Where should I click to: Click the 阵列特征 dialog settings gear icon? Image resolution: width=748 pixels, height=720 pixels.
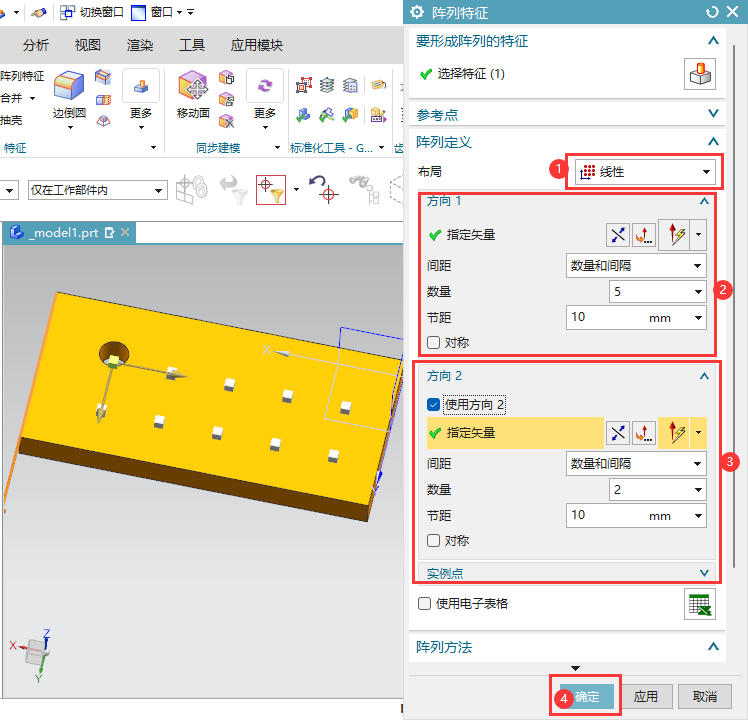[x=417, y=12]
